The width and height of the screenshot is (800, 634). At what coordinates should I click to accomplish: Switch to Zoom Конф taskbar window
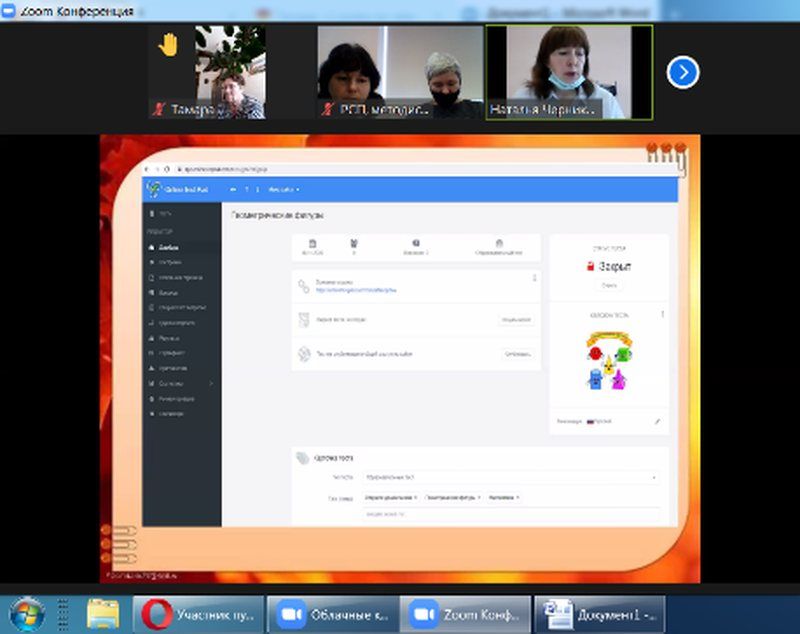click(466, 614)
